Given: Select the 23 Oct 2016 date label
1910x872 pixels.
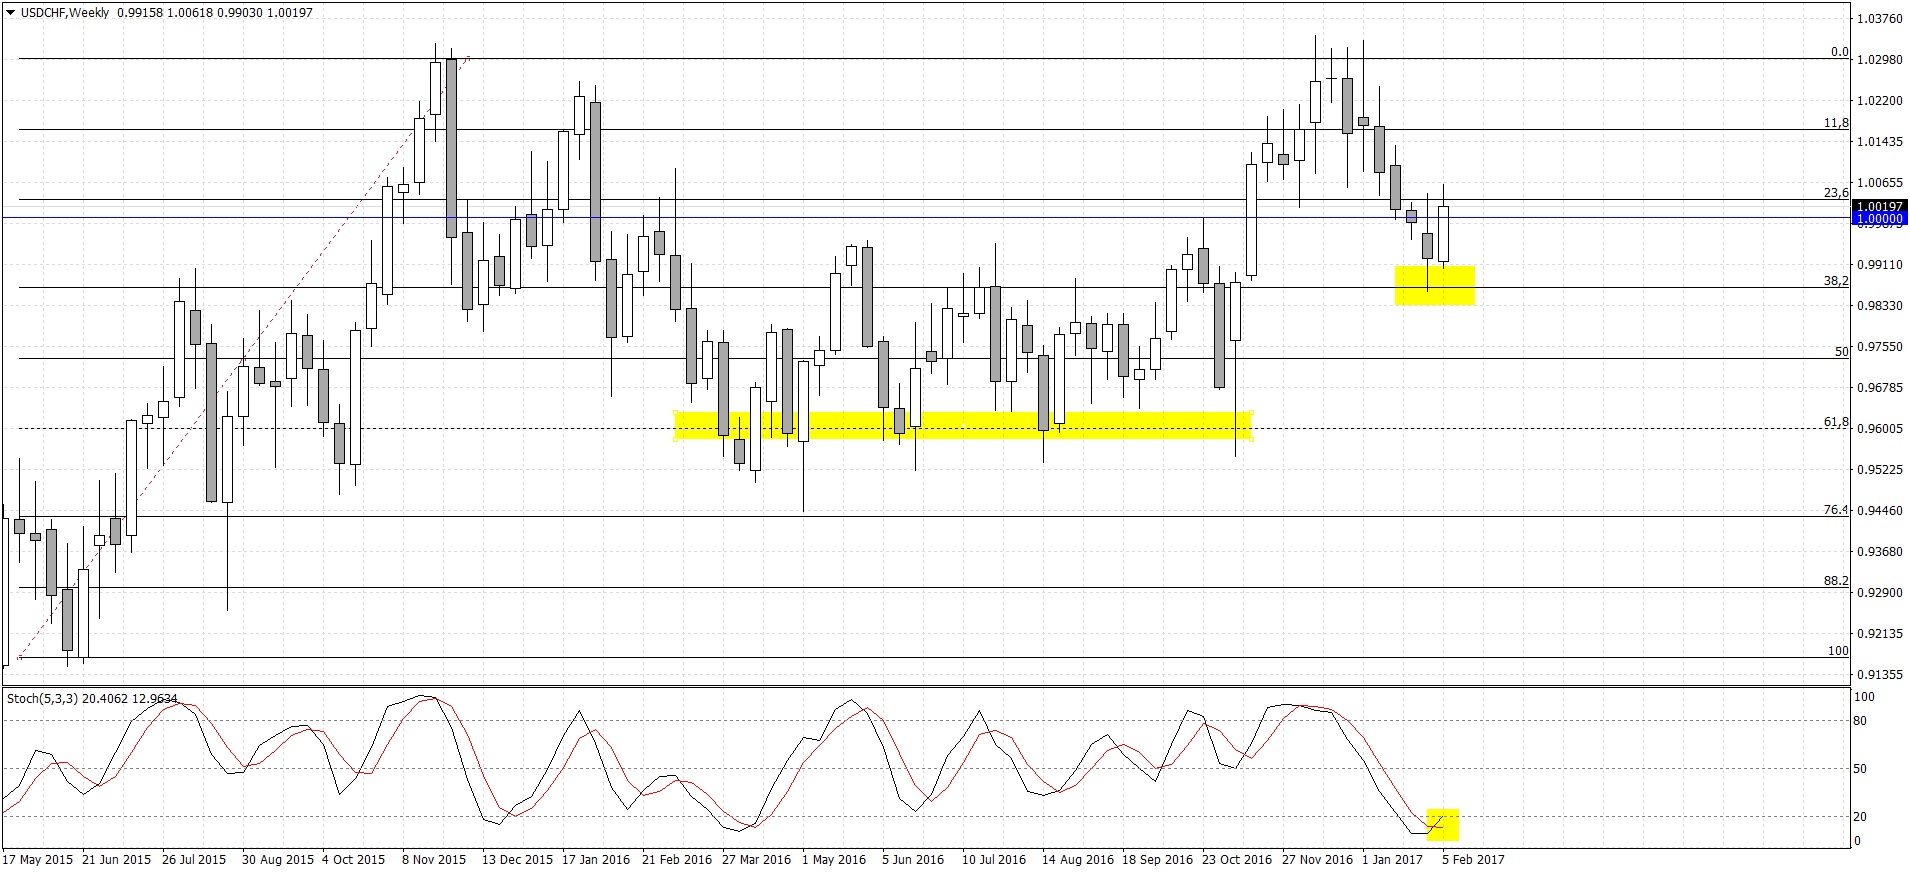Looking at the screenshot, I should (x=1237, y=859).
